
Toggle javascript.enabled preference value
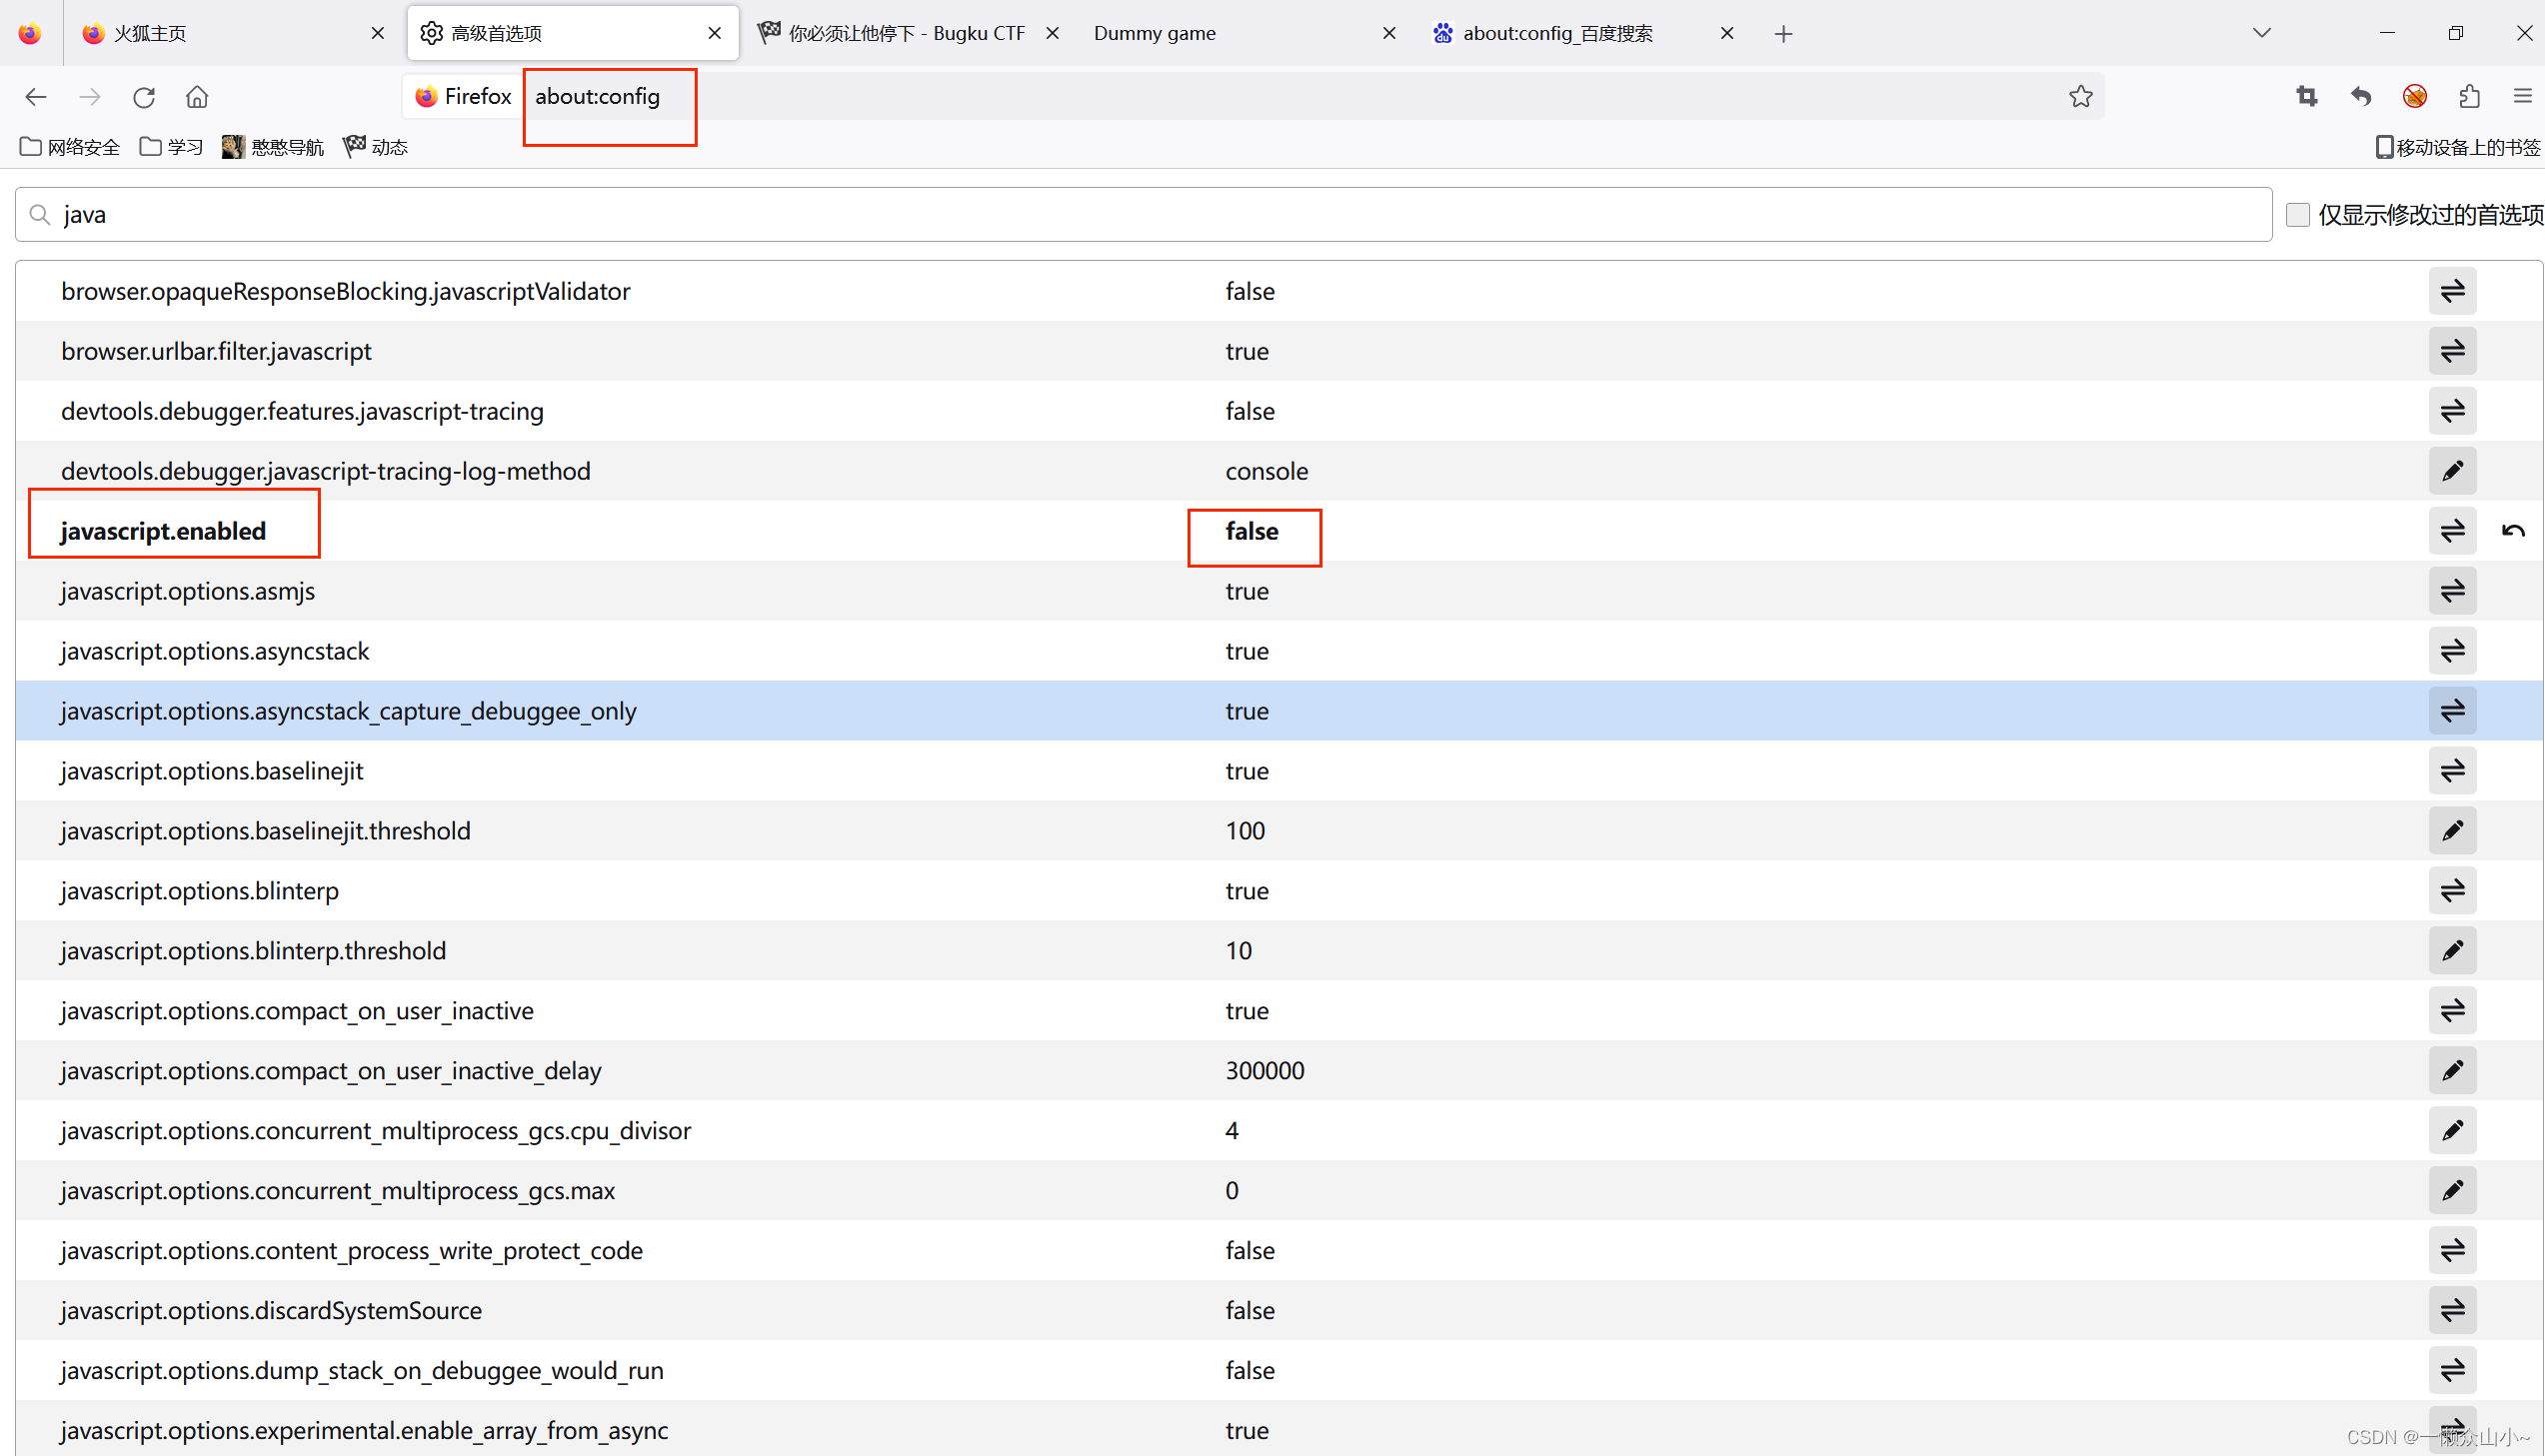coord(2452,531)
